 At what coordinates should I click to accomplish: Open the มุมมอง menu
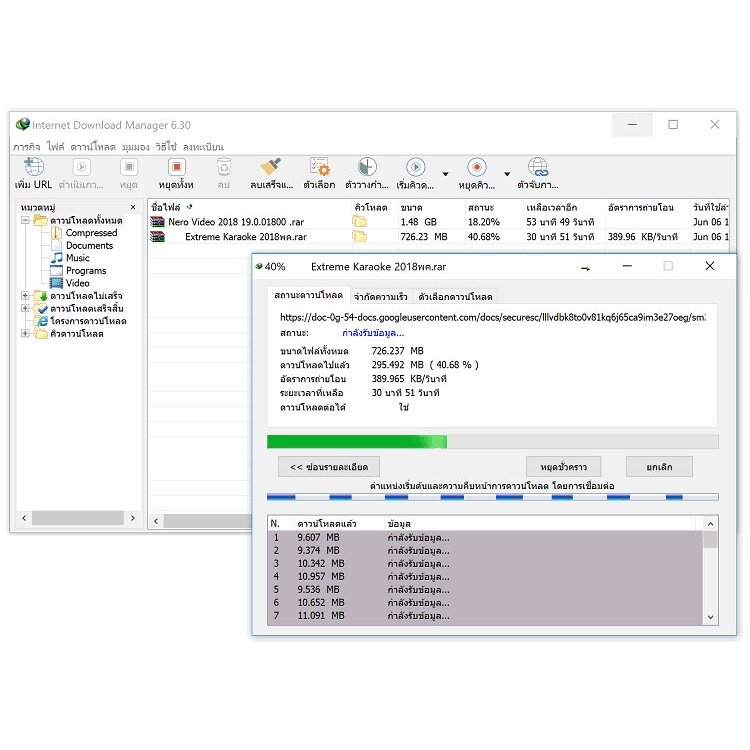[x=135, y=147]
